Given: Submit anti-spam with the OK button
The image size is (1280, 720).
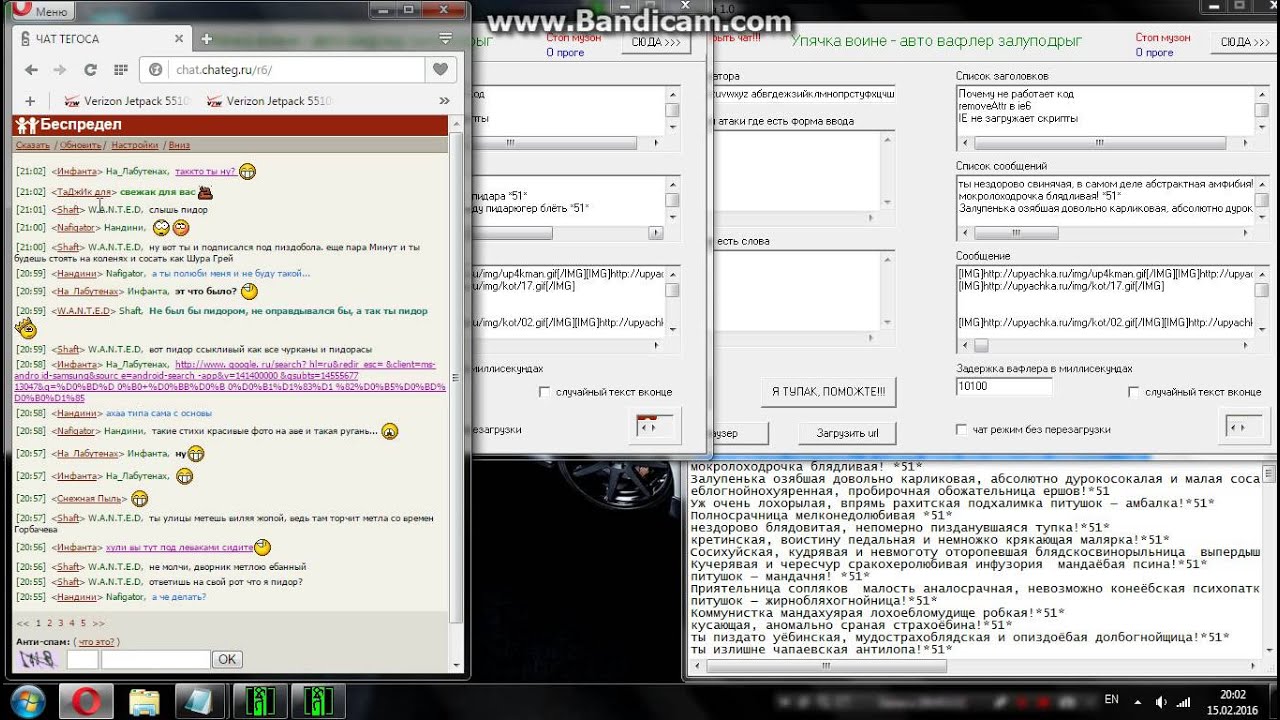Looking at the screenshot, I should (227, 659).
